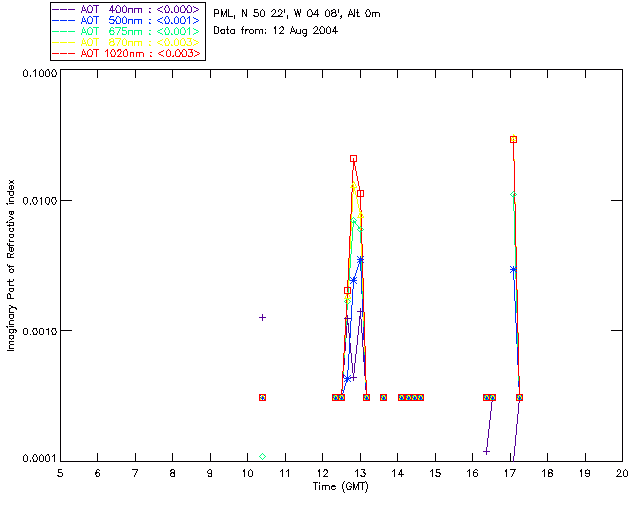The width and height of the screenshot is (640, 512).
Task: Click the baseline square marker near 13.6 GMT
Action: pos(383,397)
